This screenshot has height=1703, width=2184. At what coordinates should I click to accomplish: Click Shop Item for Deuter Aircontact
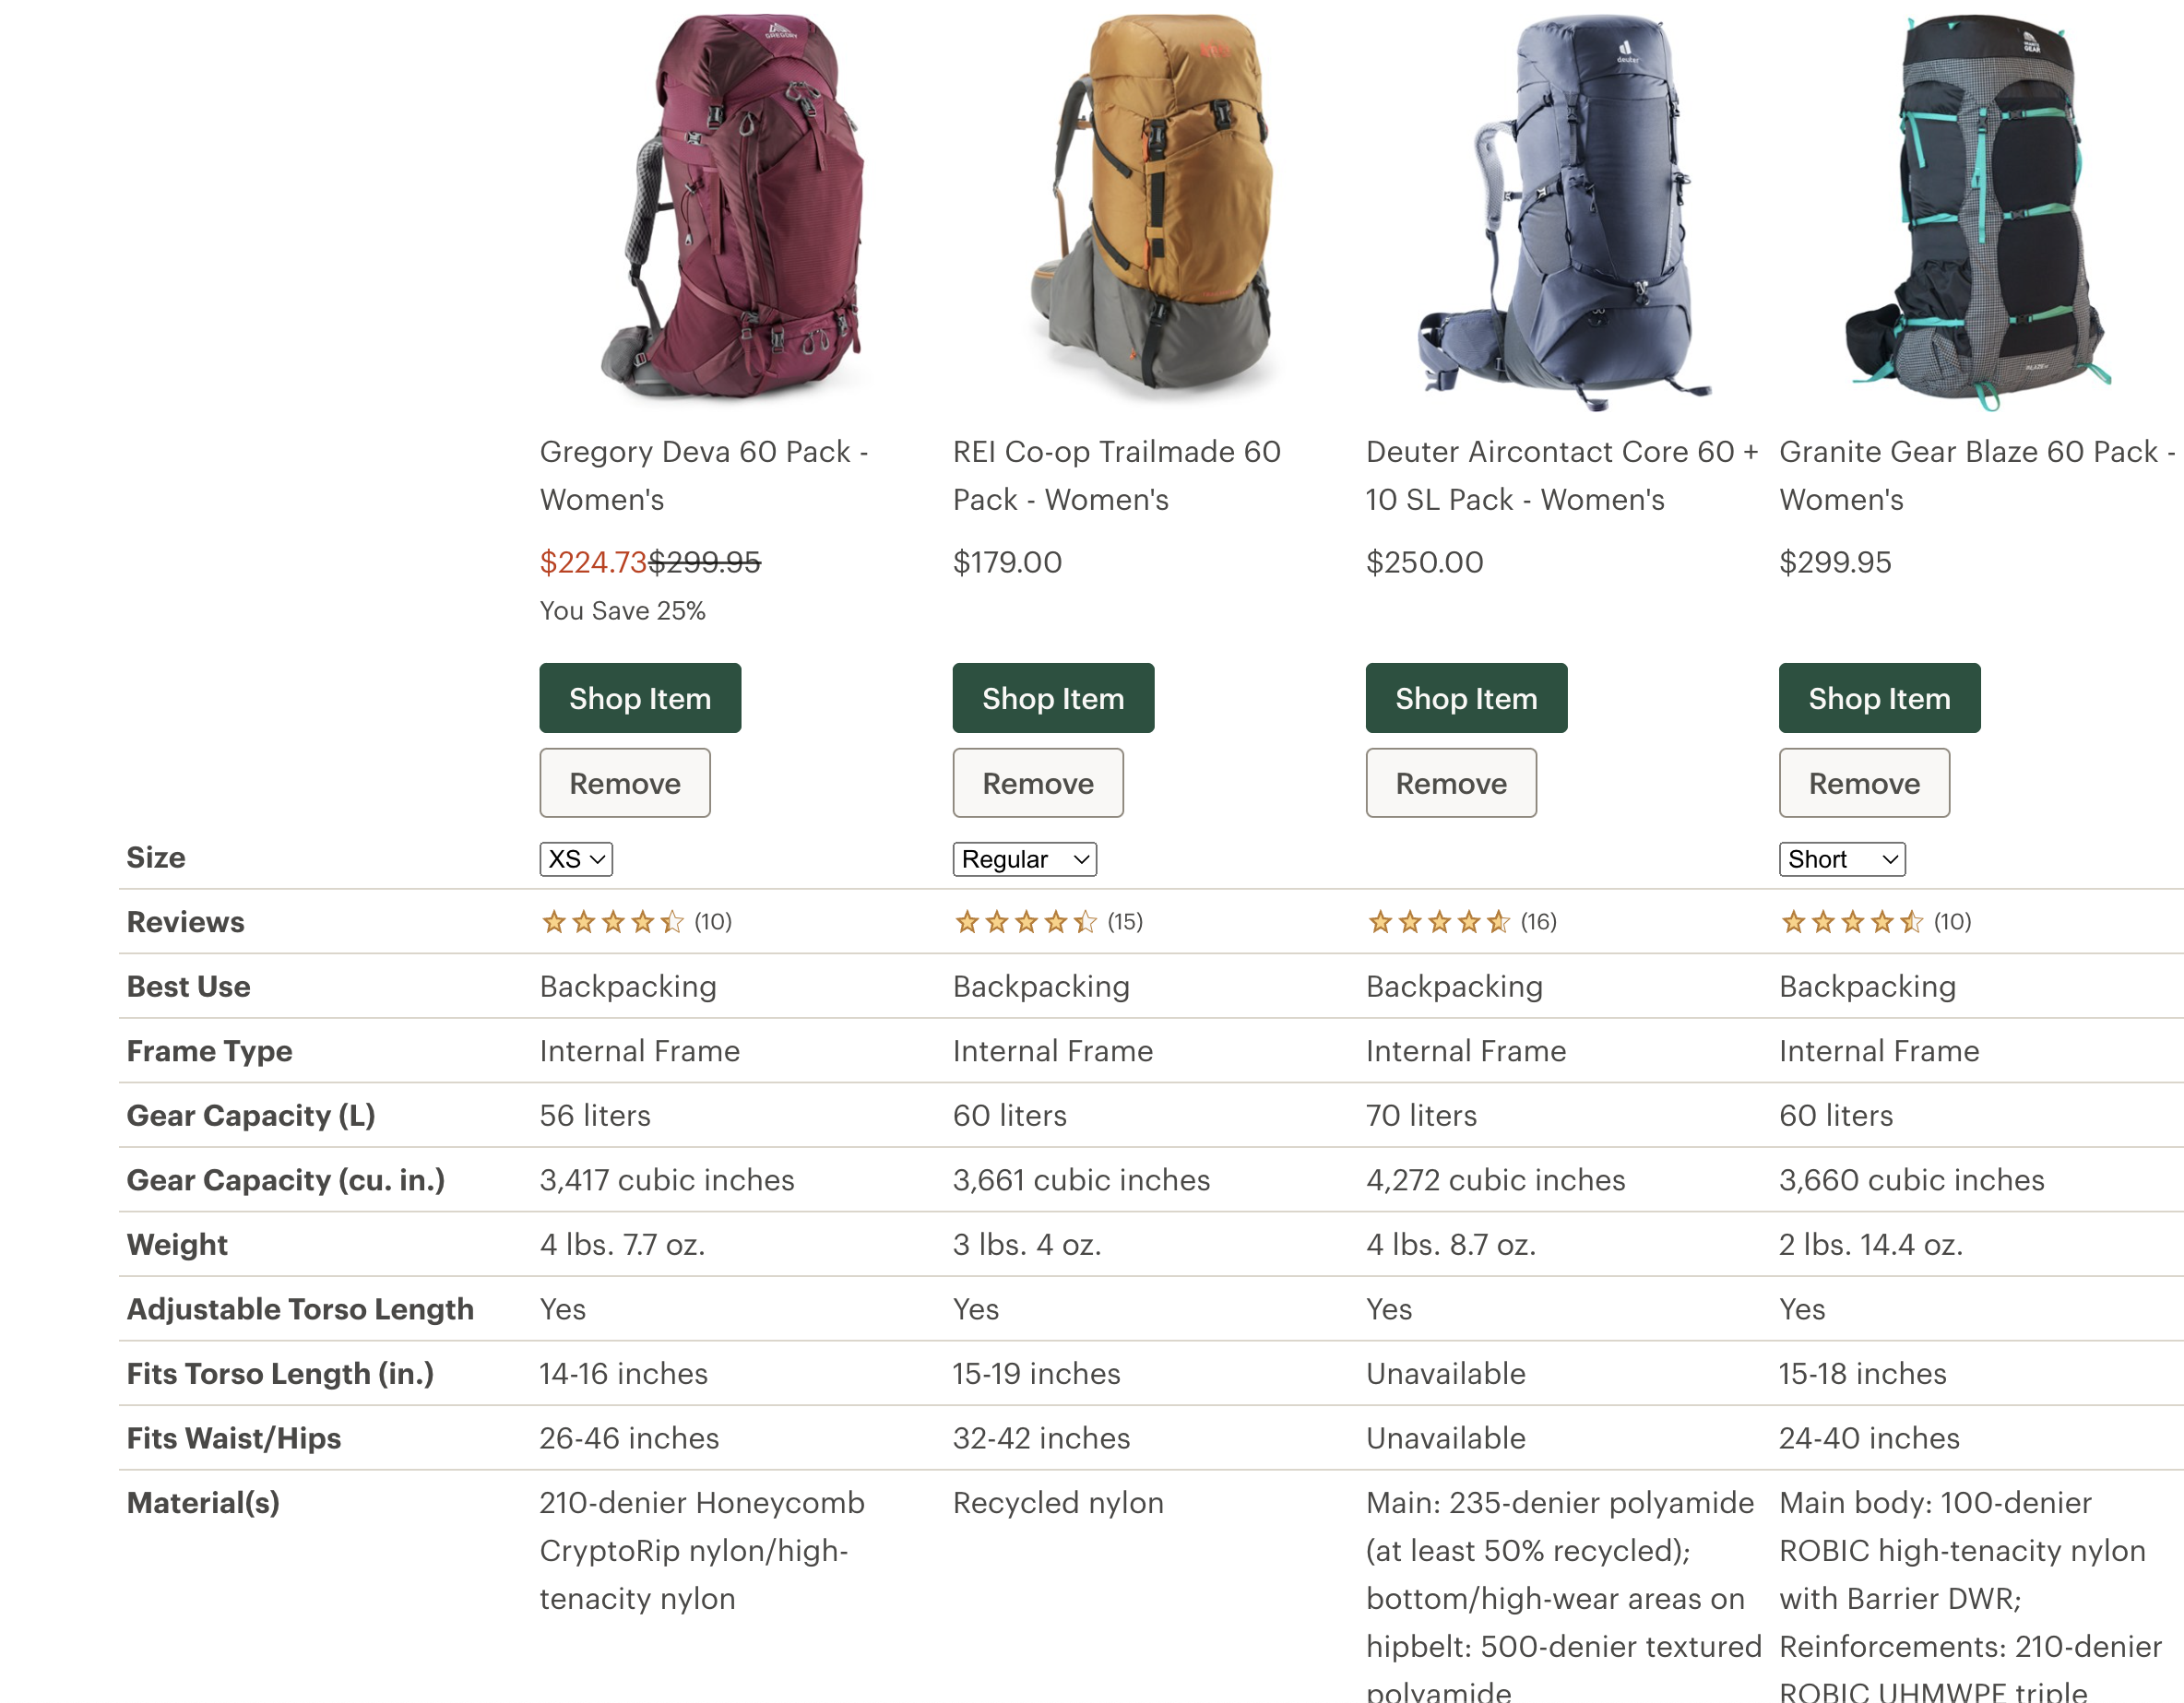point(1466,698)
